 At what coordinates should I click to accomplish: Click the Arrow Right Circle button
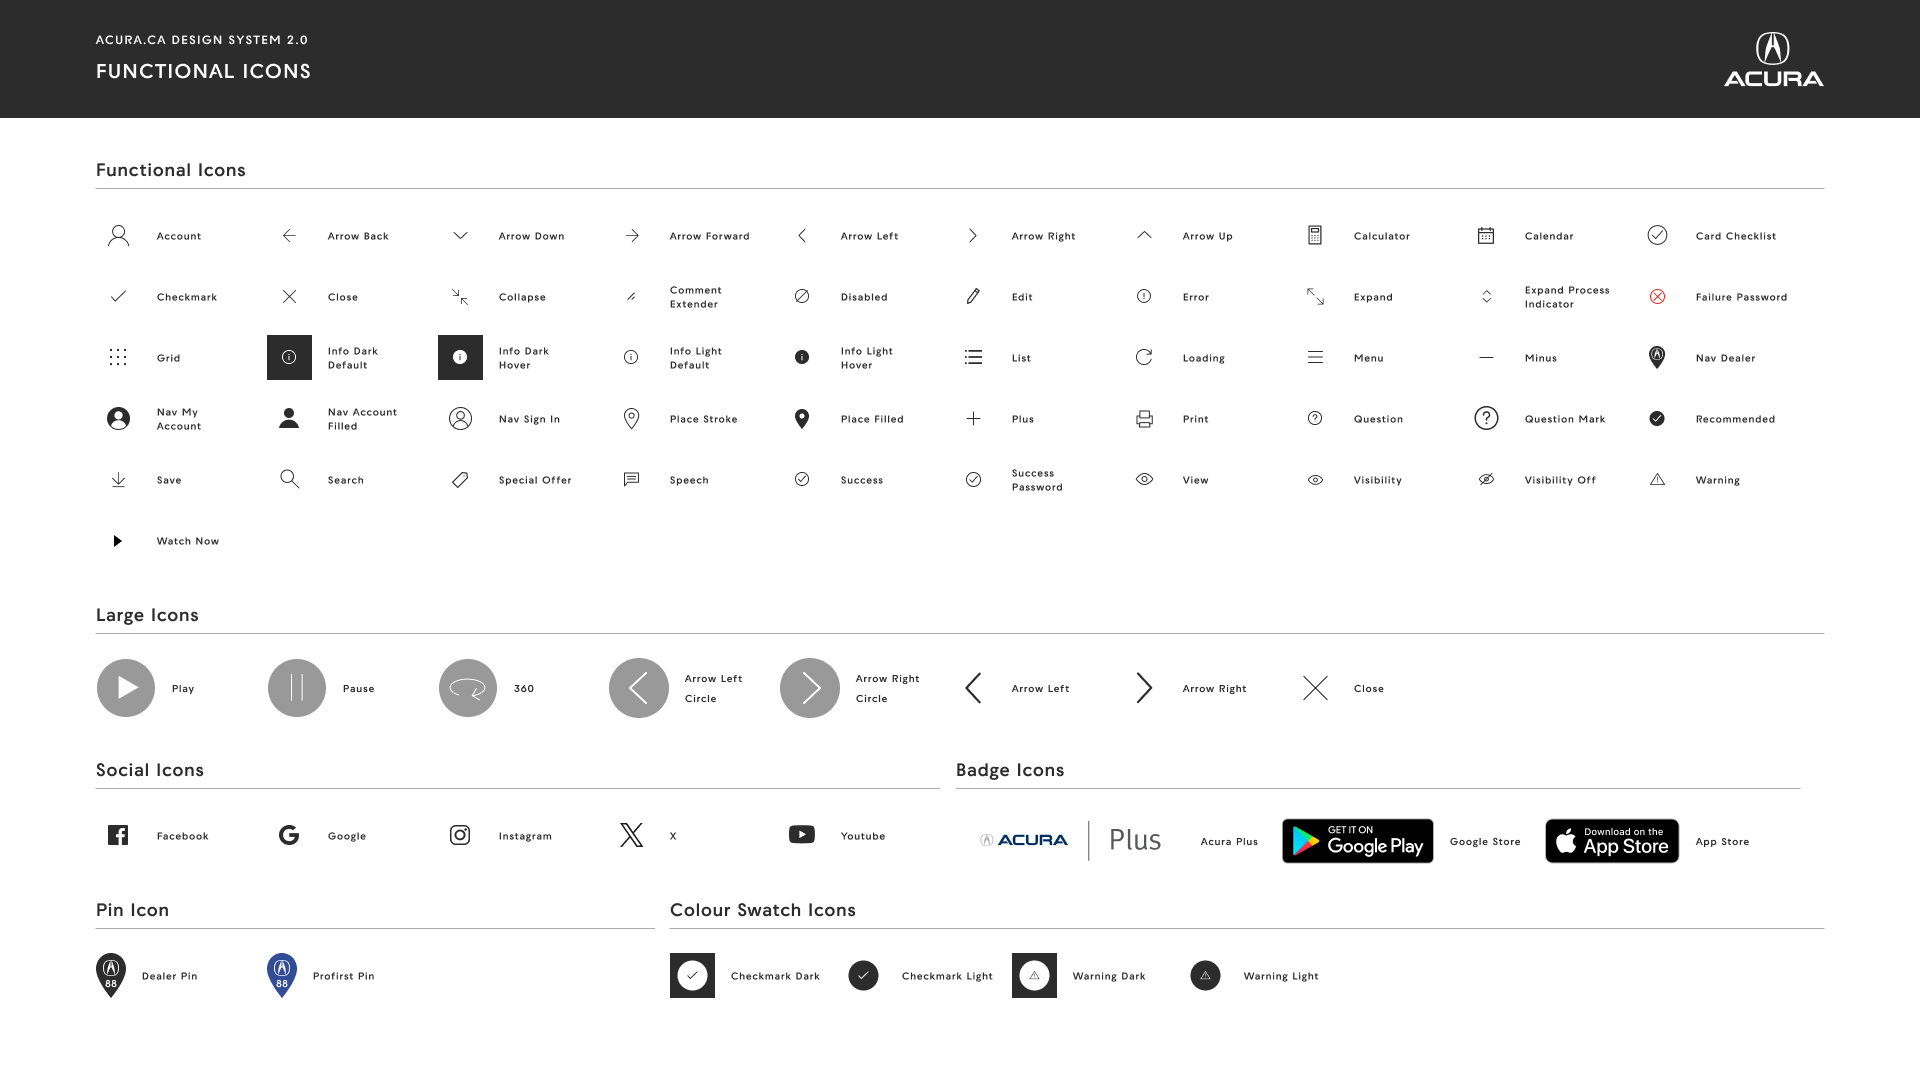pos(810,688)
